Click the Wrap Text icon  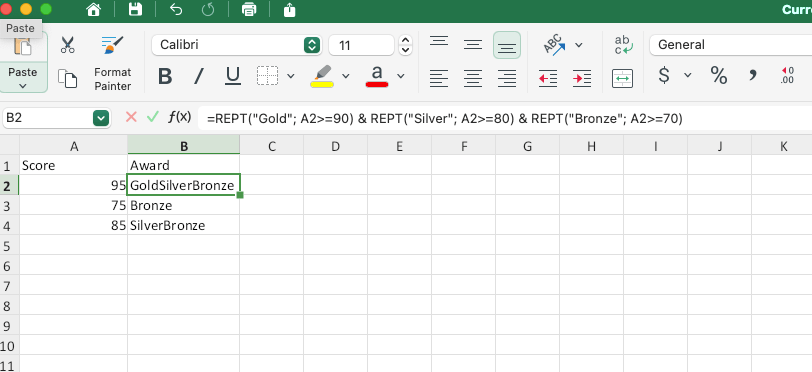coord(624,45)
